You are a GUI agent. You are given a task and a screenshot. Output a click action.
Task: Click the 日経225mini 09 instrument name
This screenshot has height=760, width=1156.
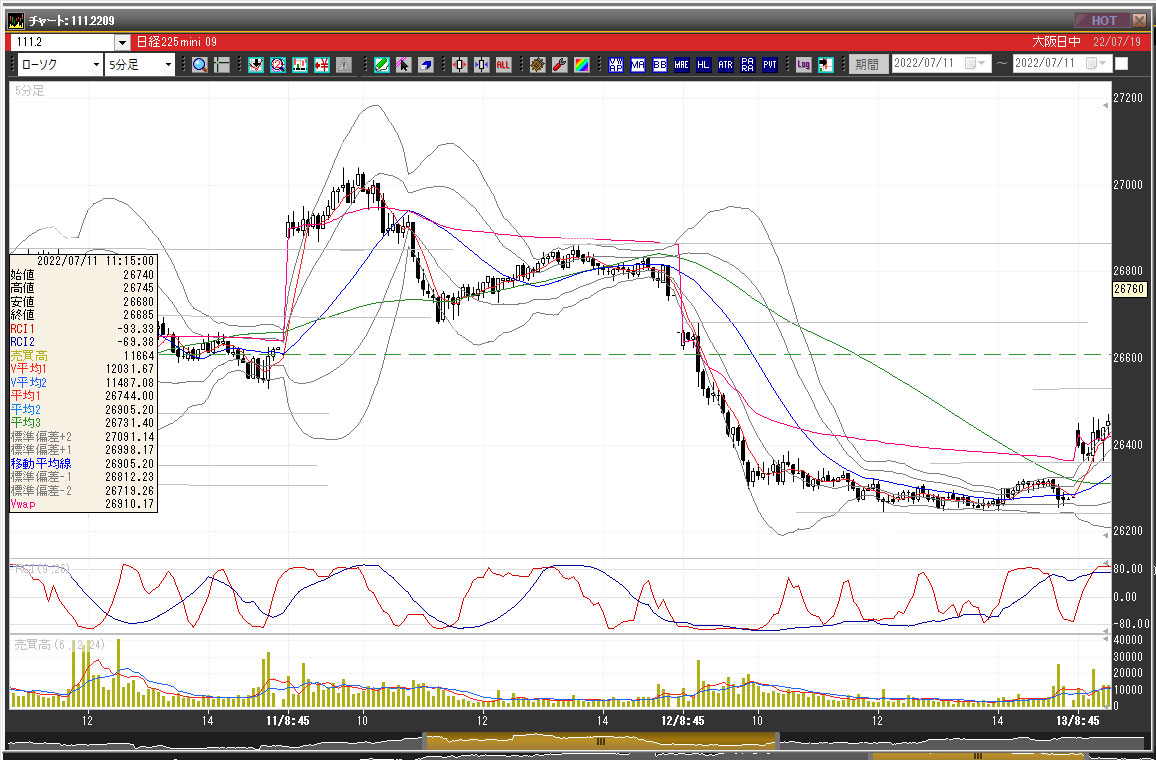(x=177, y=42)
